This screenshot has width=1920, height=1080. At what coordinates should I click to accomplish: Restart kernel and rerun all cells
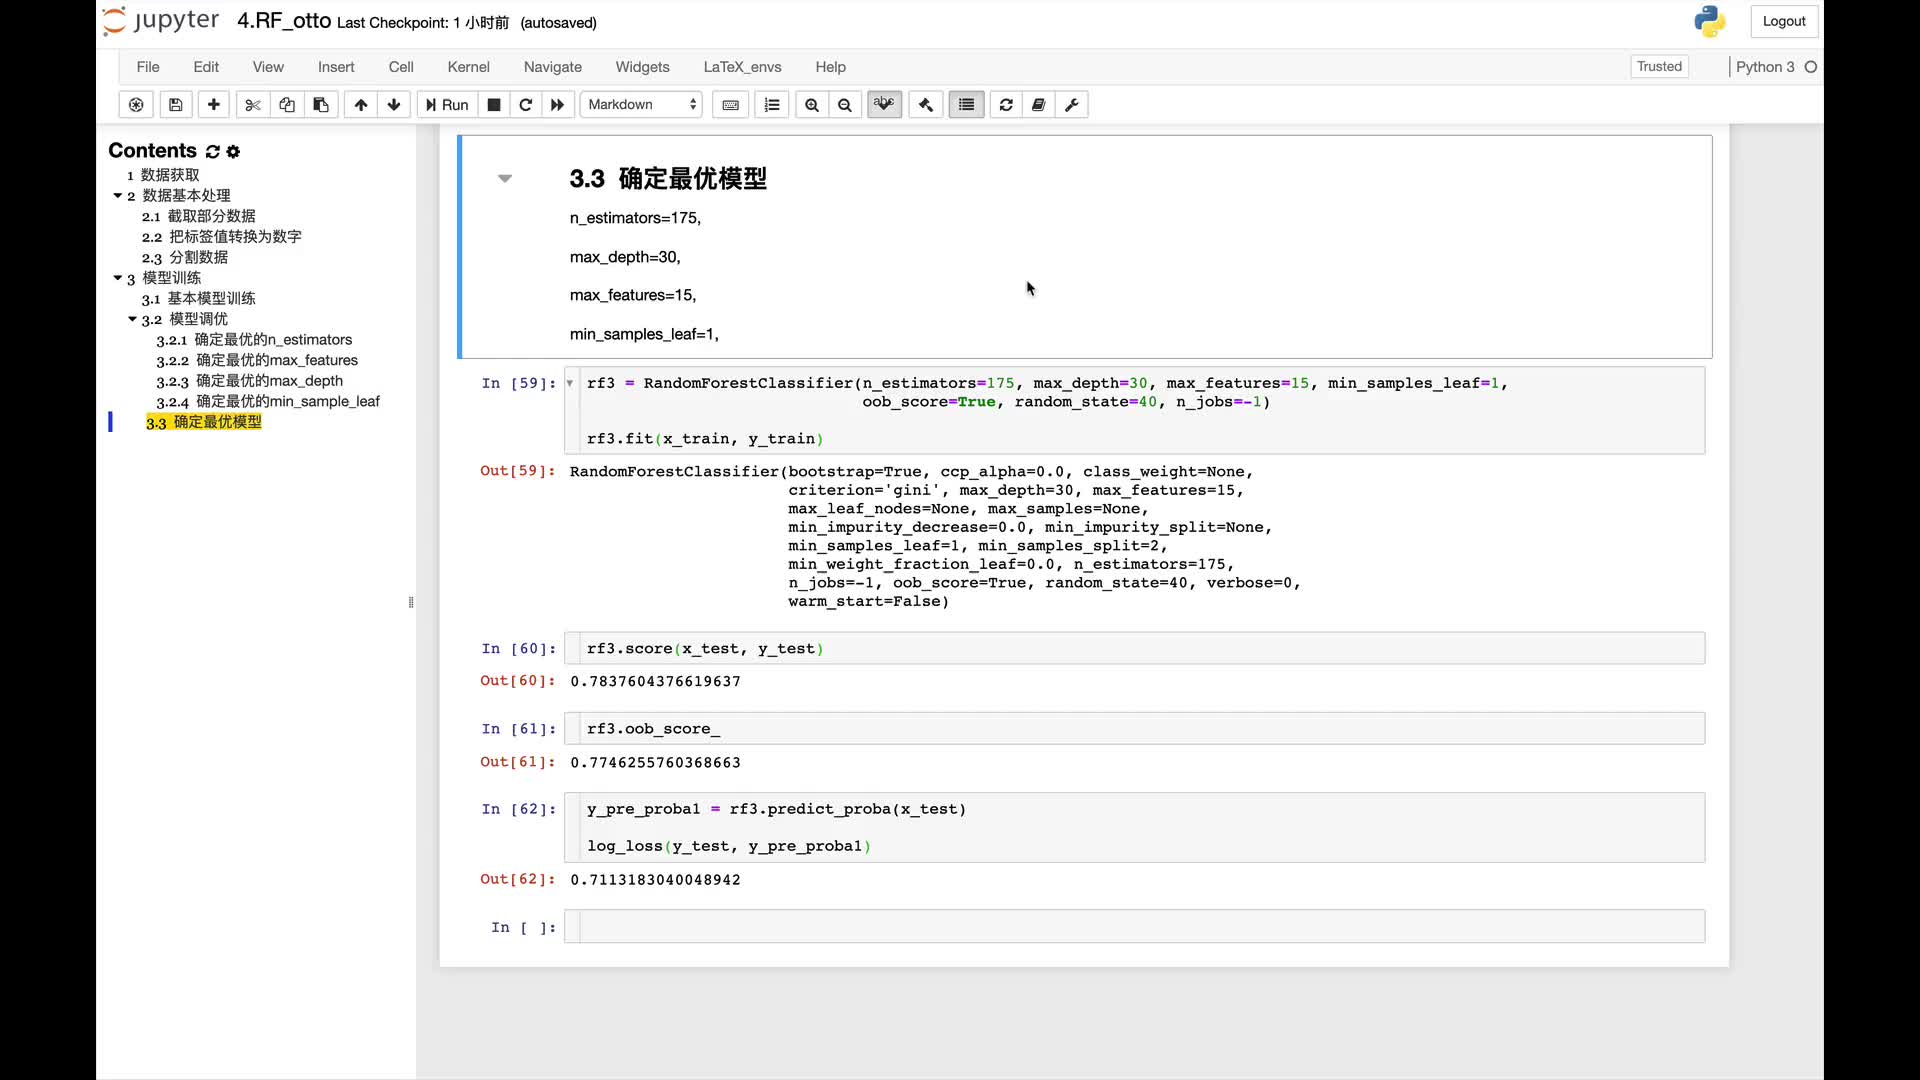(x=558, y=105)
